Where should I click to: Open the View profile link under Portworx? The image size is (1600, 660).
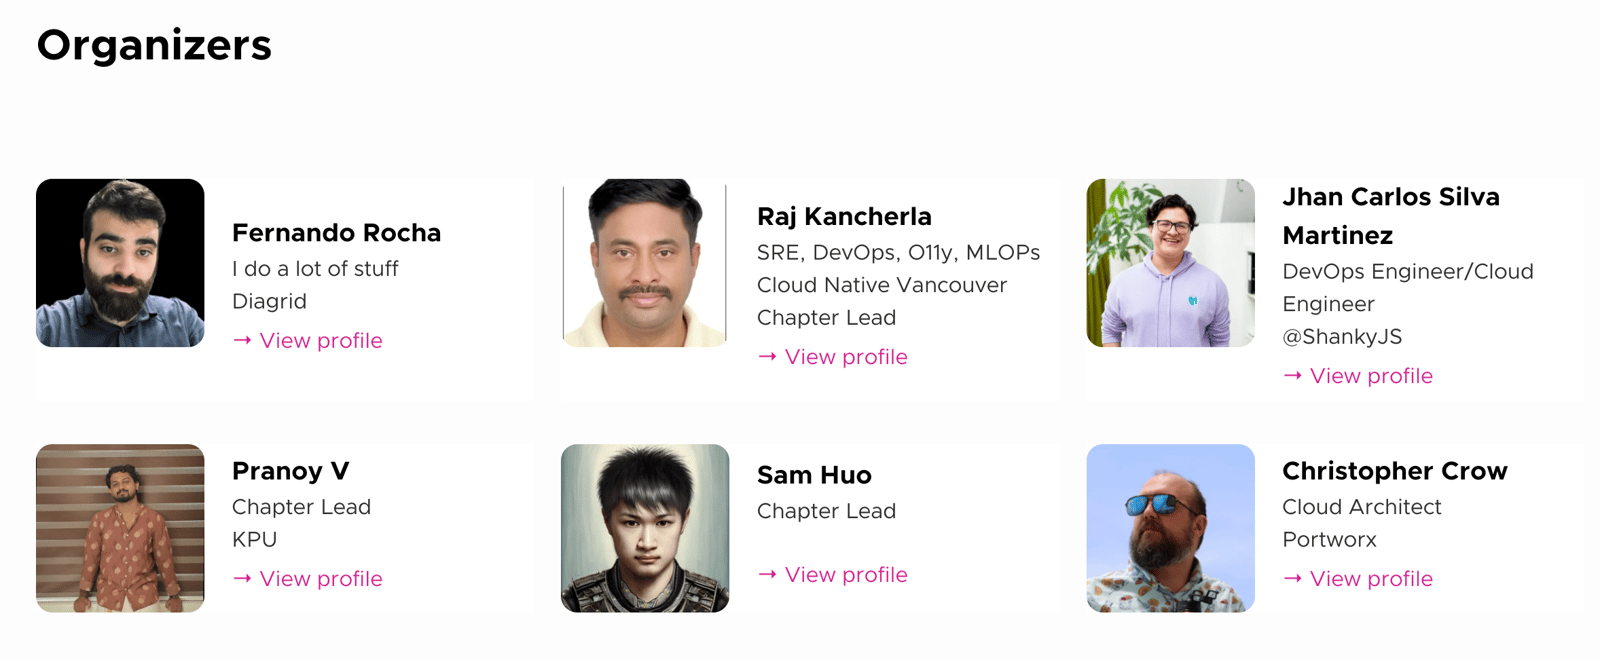click(x=1371, y=579)
